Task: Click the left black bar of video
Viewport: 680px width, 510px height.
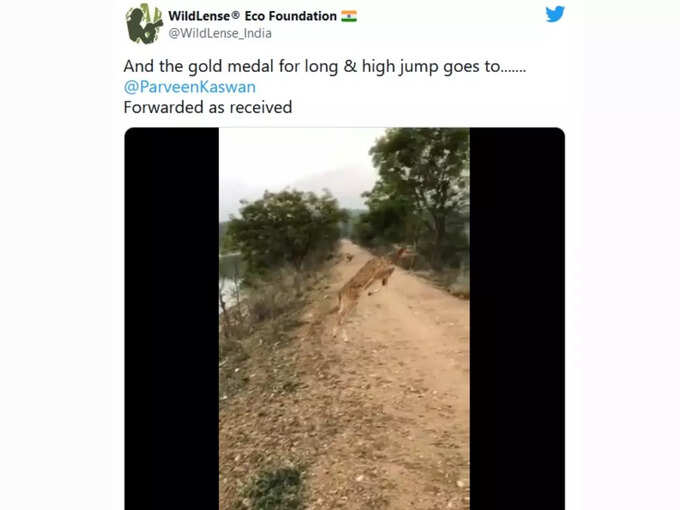Action: pos(172,319)
